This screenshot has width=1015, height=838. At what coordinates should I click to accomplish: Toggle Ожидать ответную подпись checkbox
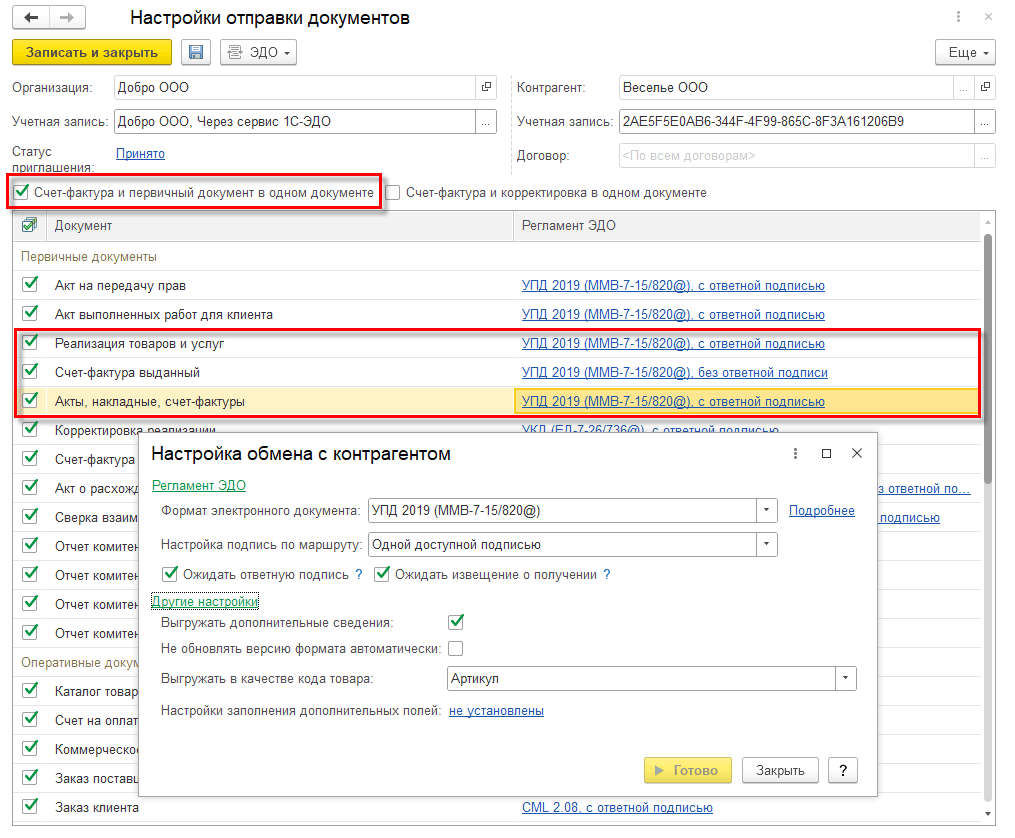coord(170,574)
